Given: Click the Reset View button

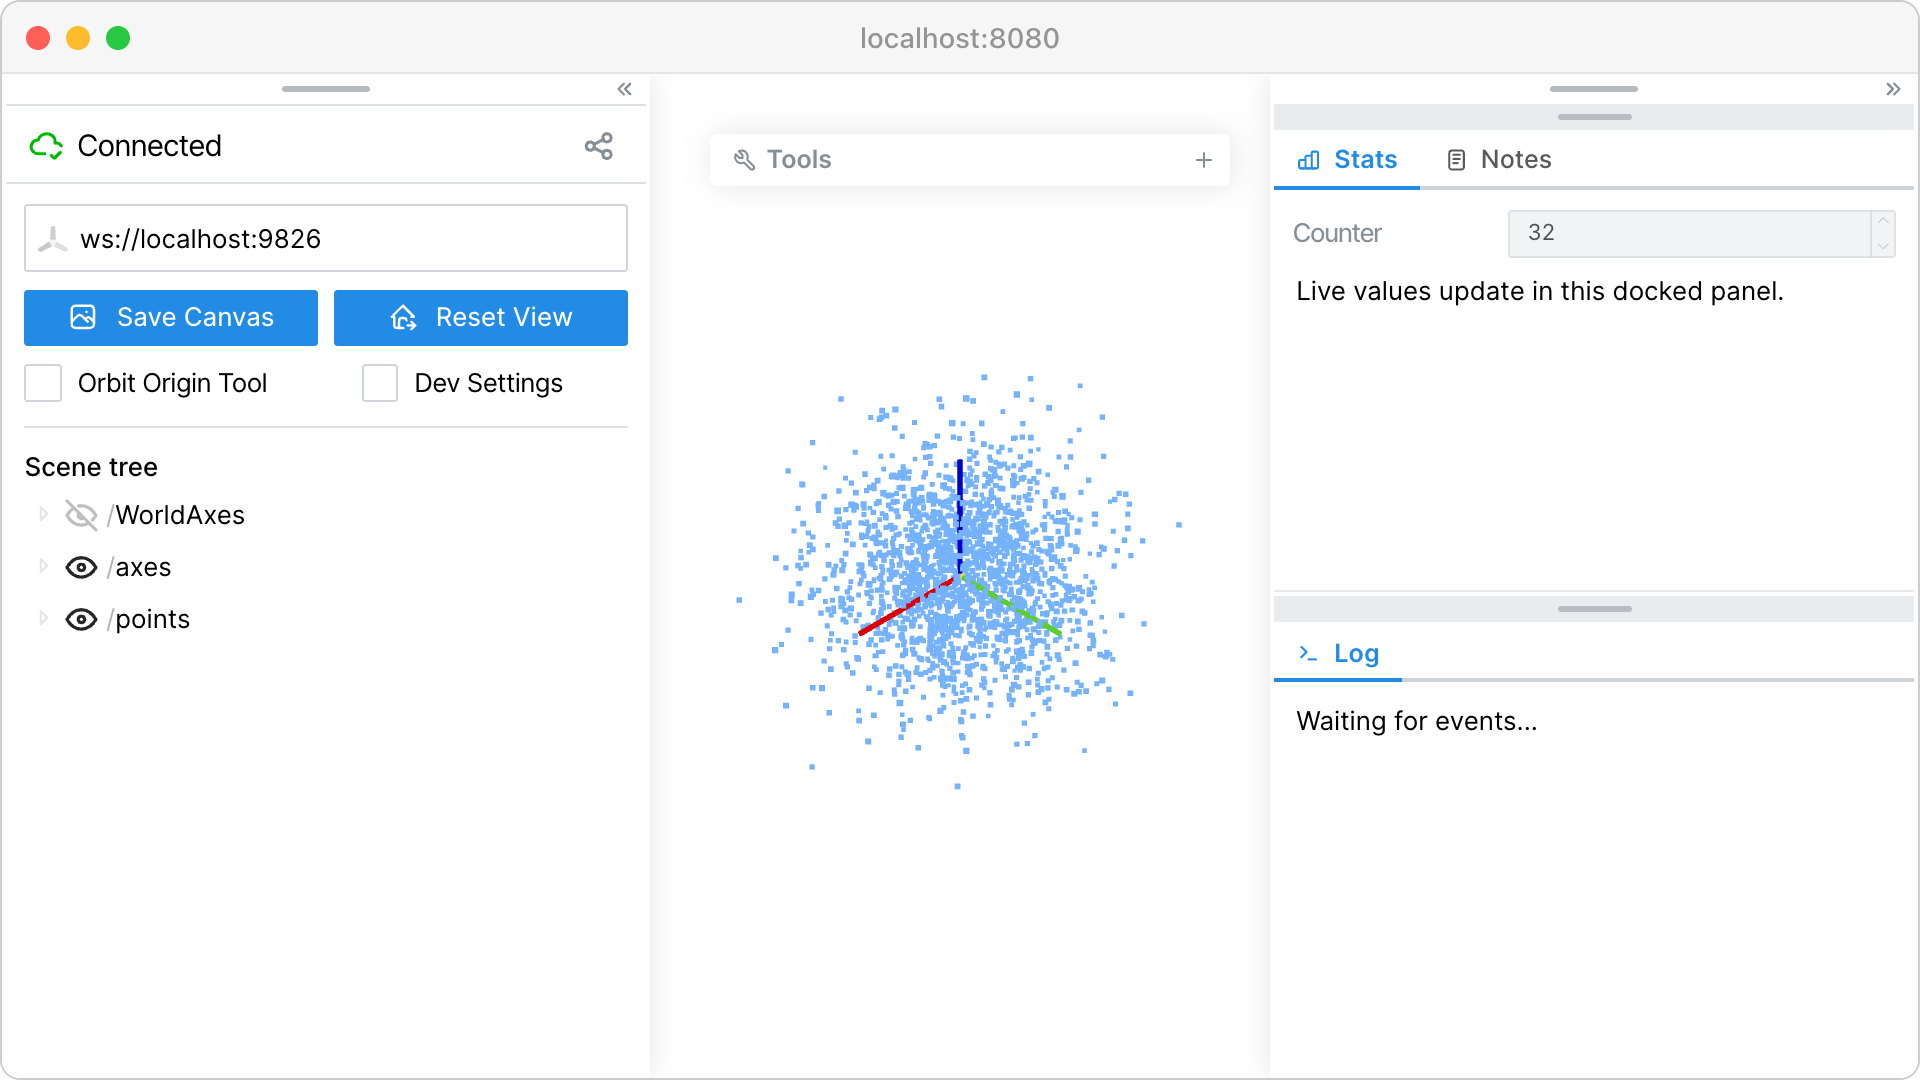Looking at the screenshot, I should click(481, 318).
